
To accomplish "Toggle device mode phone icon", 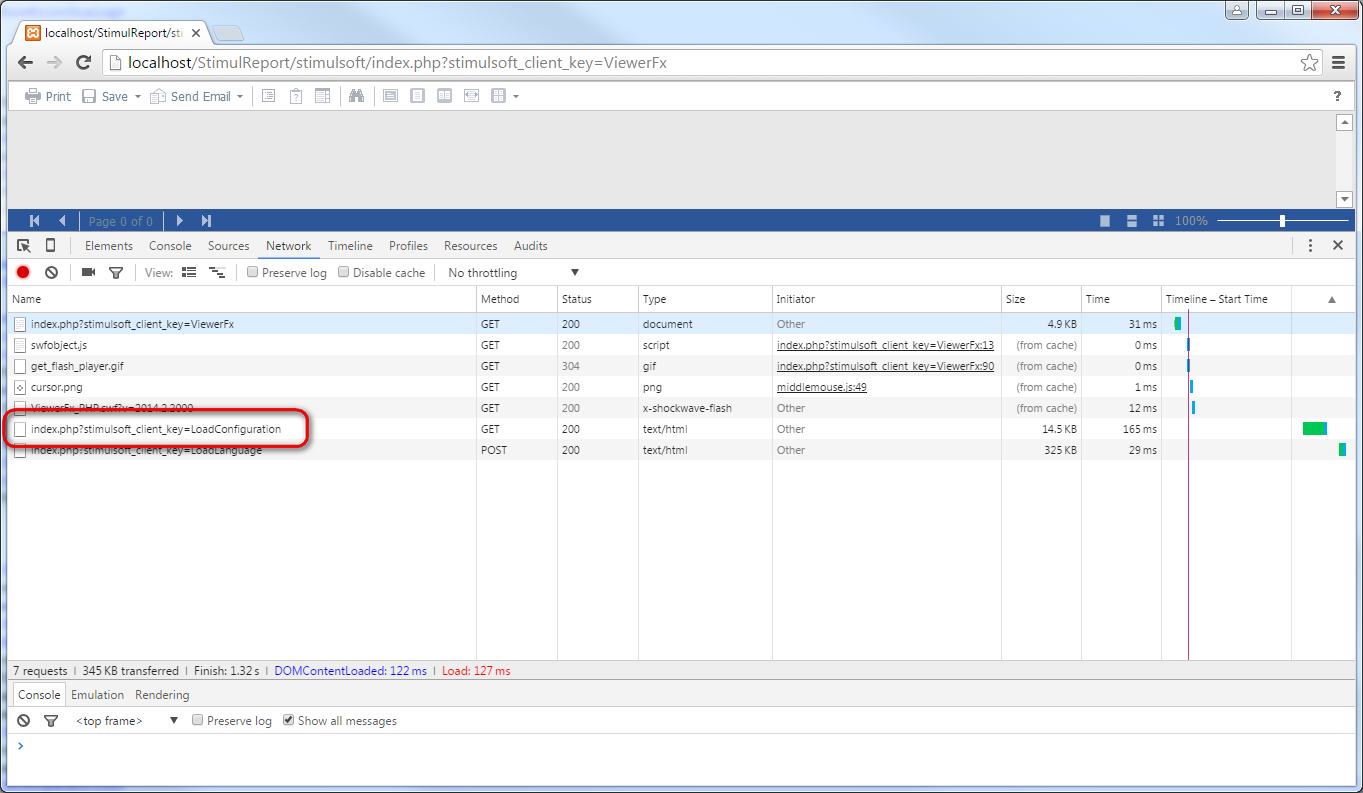I will click(50, 246).
